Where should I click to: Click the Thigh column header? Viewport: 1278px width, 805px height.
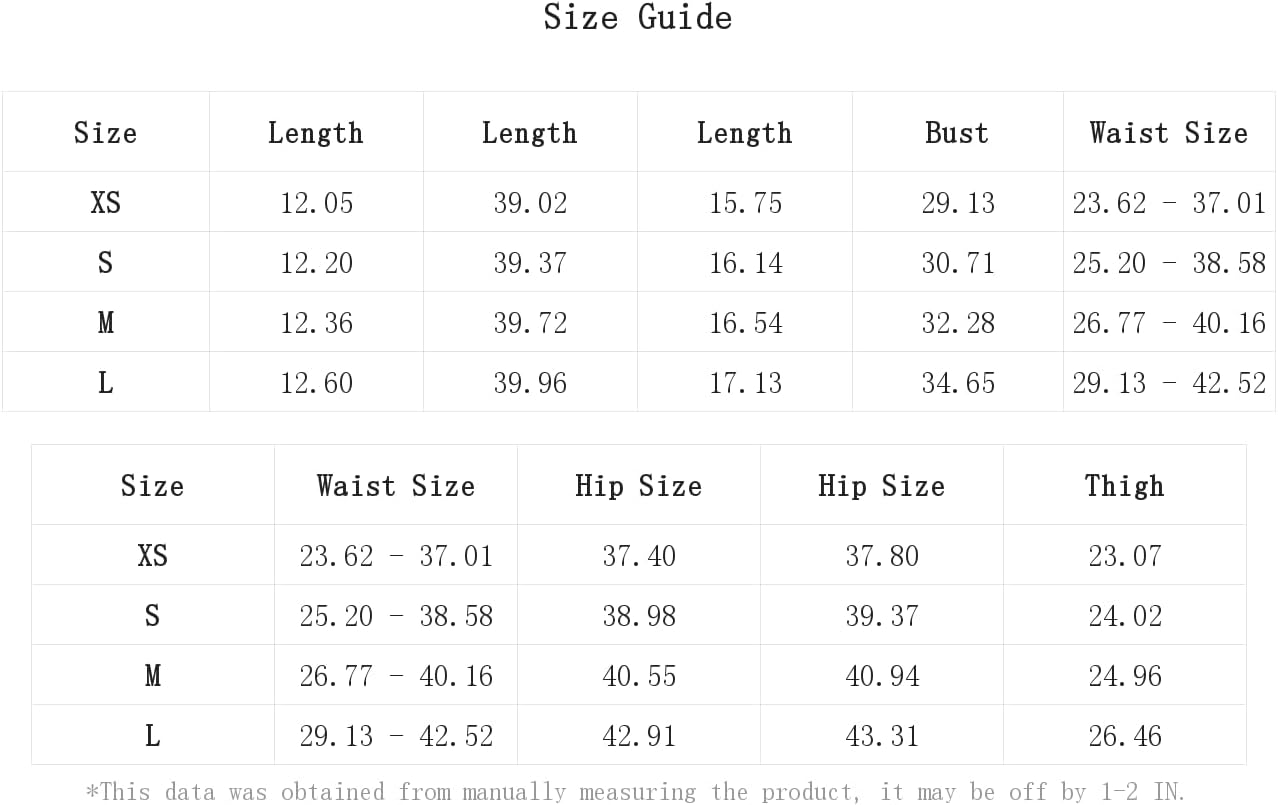pyautogui.click(x=1125, y=486)
